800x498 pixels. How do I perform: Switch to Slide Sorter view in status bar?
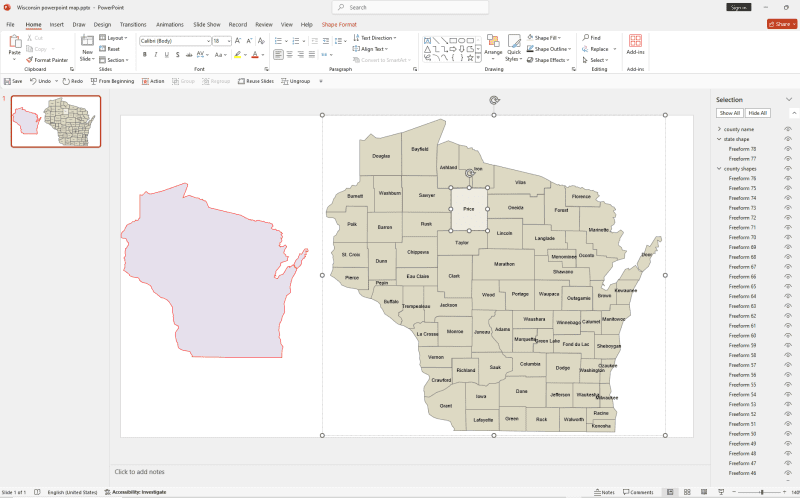(x=687, y=492)
